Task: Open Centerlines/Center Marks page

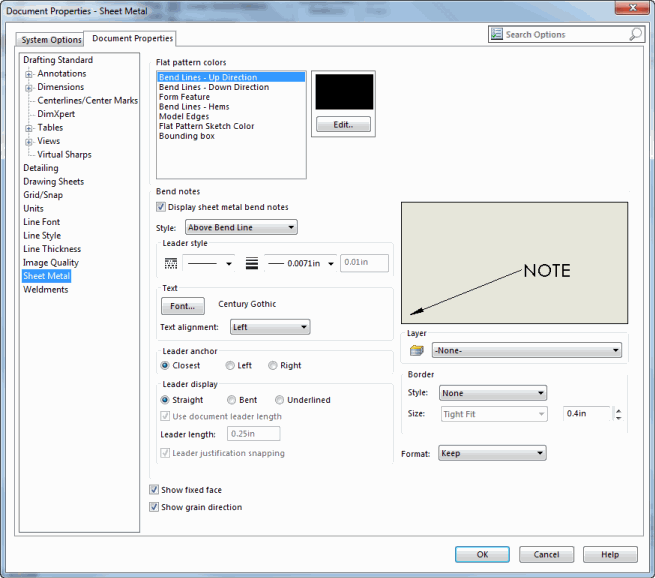Action: click(87, 100)
